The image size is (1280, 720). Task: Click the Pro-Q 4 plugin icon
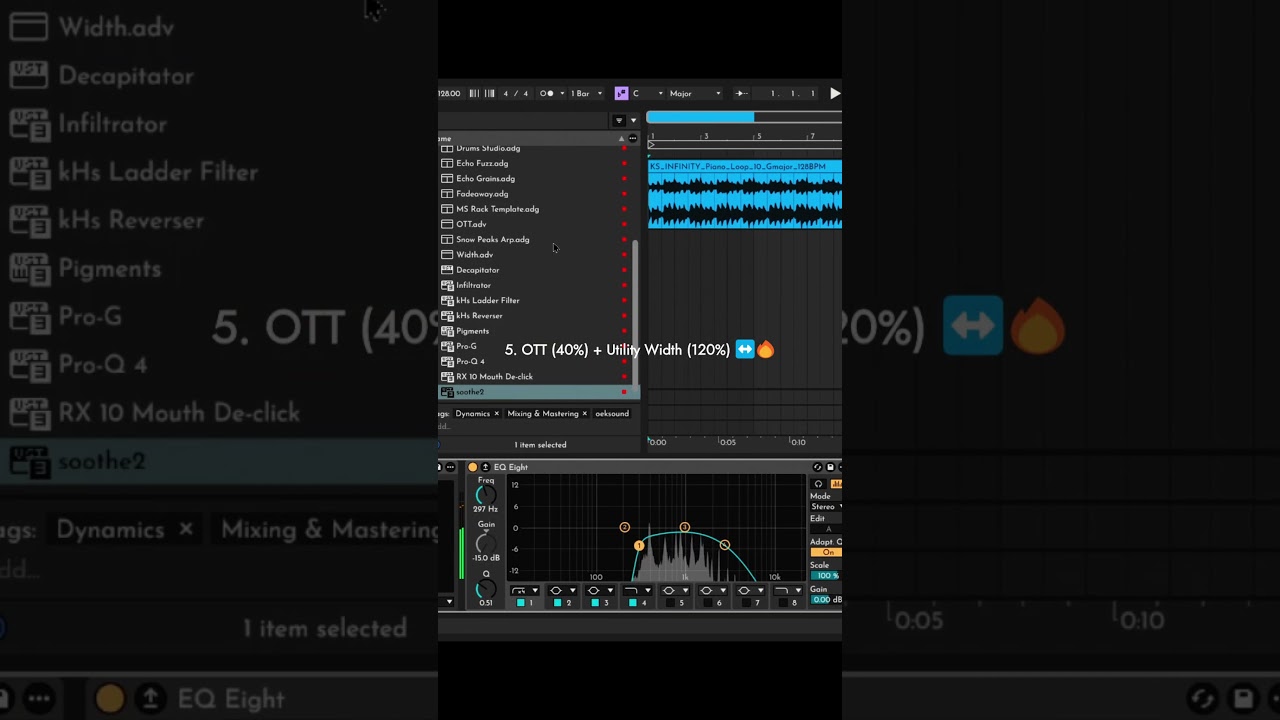pyautogui.click(x=447, y=361)
